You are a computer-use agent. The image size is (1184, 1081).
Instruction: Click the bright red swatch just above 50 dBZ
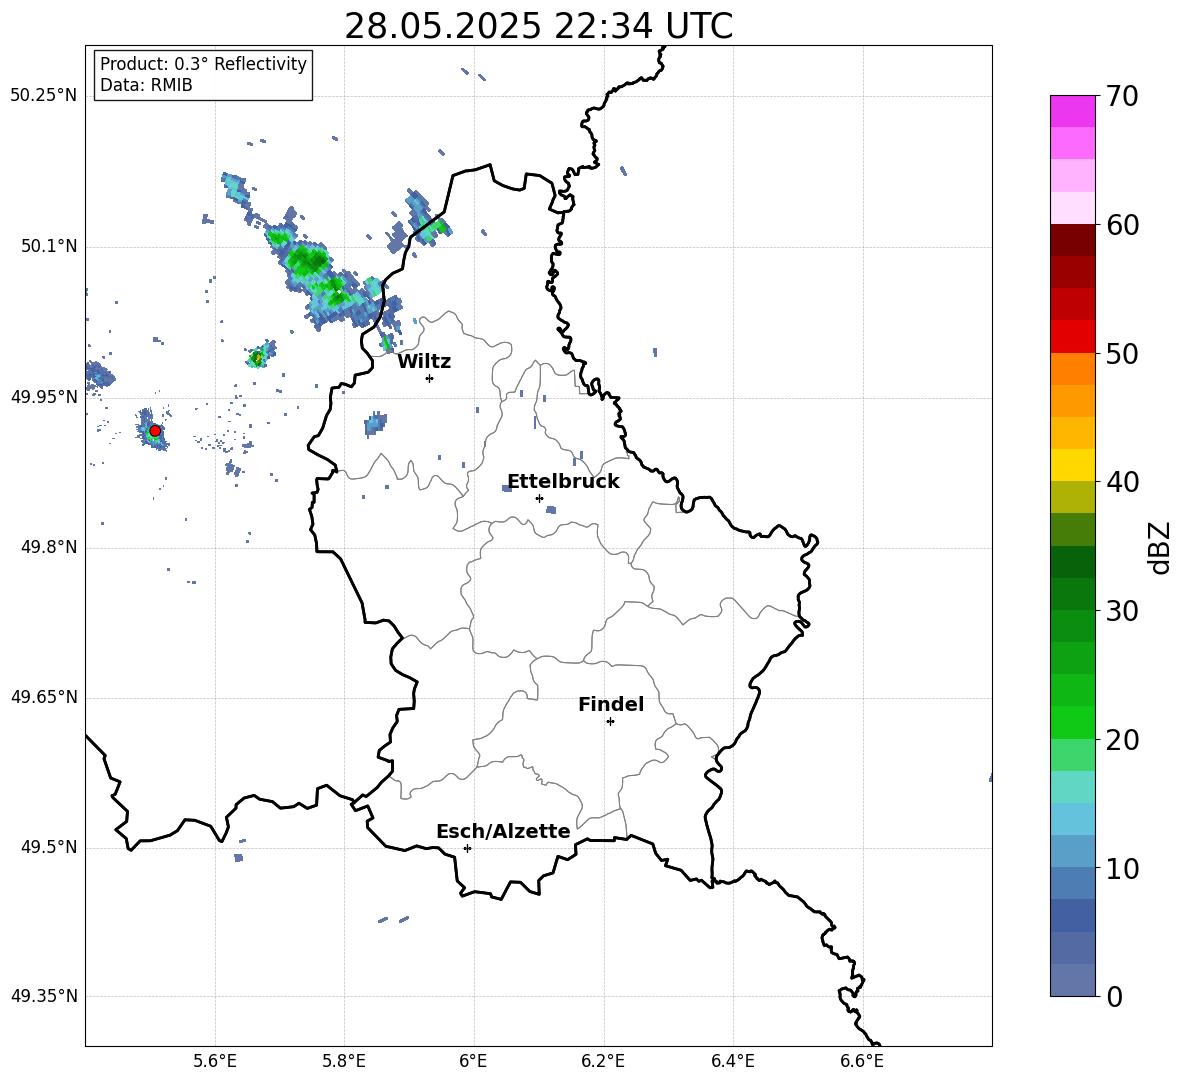coord(1072,337)
